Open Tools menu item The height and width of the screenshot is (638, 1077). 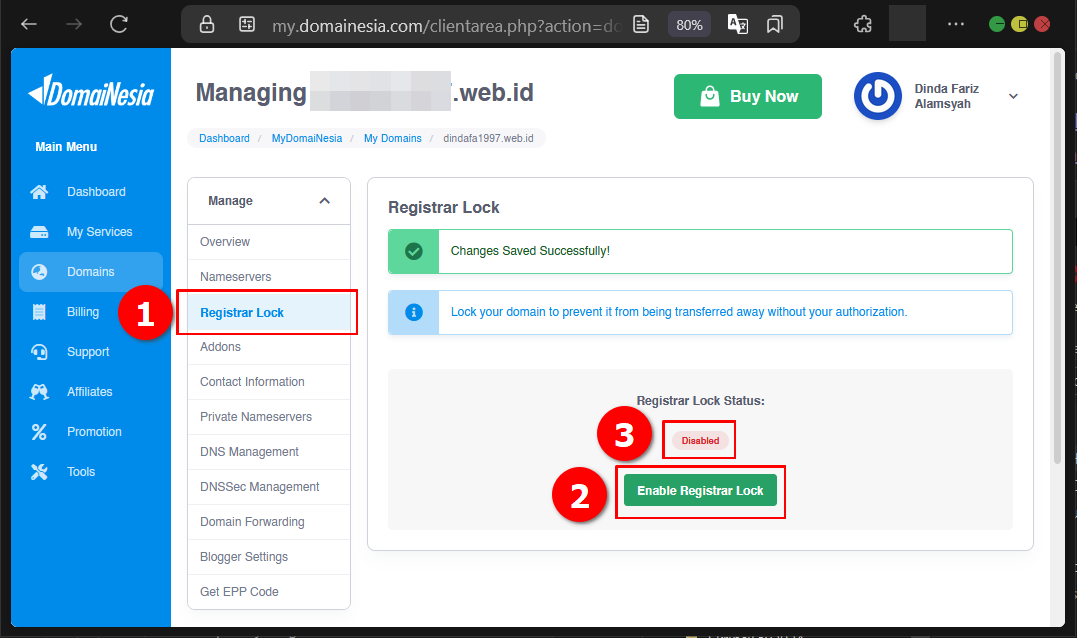[81, 472]
